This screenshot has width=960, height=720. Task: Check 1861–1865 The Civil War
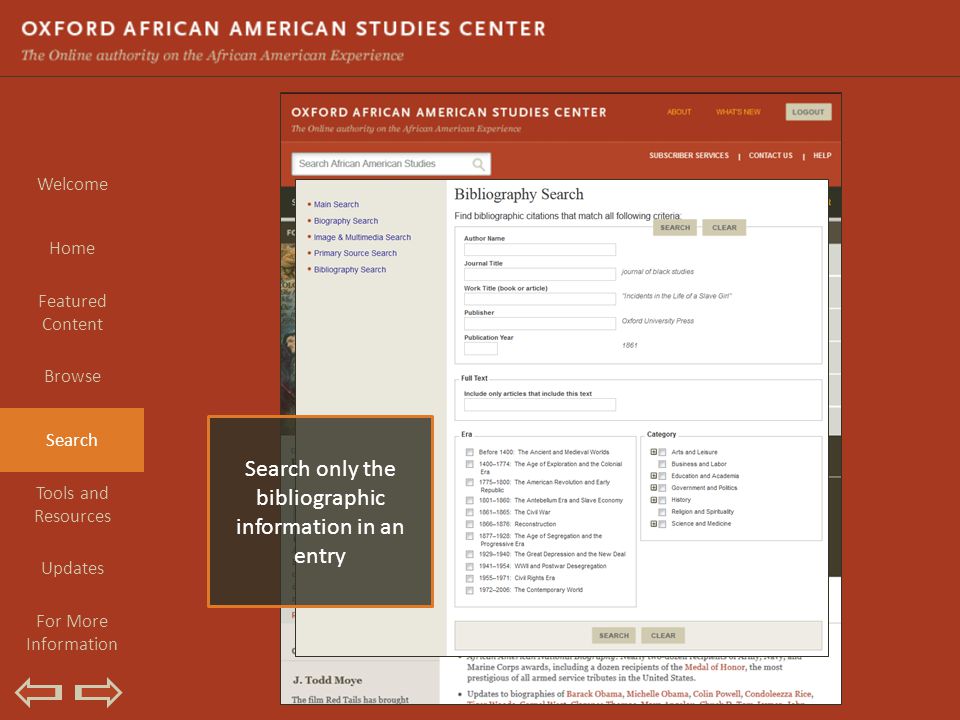point(470,512)
